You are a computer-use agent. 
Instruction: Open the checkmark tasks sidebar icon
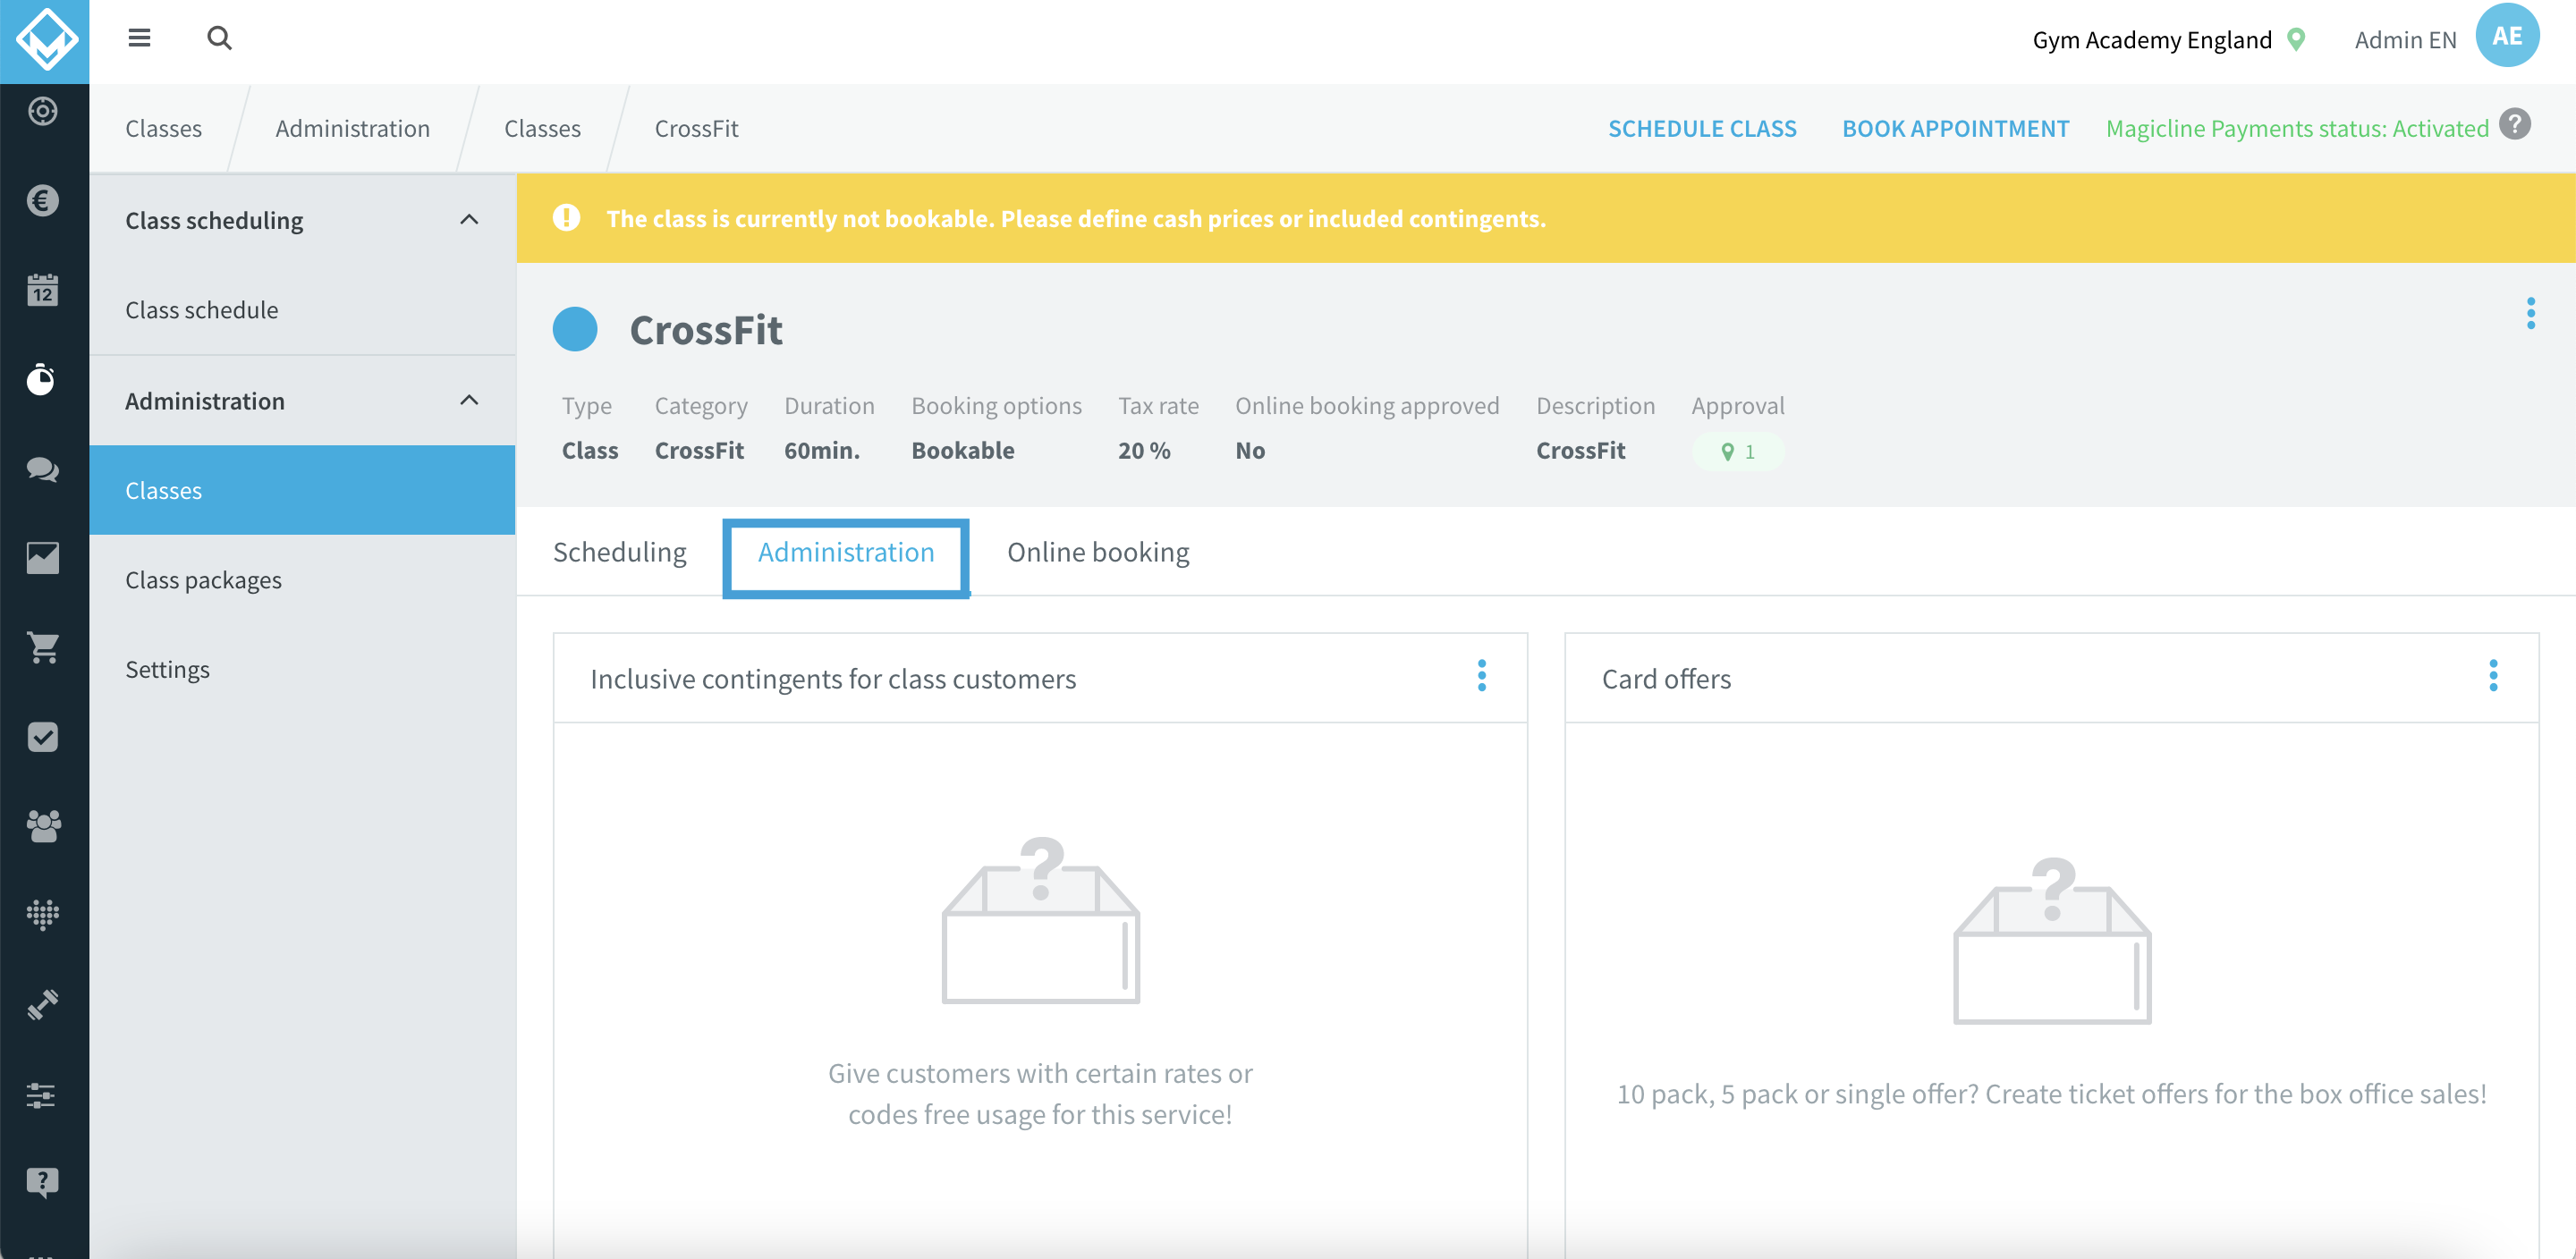pyautogui.click(x=43, y=737)
